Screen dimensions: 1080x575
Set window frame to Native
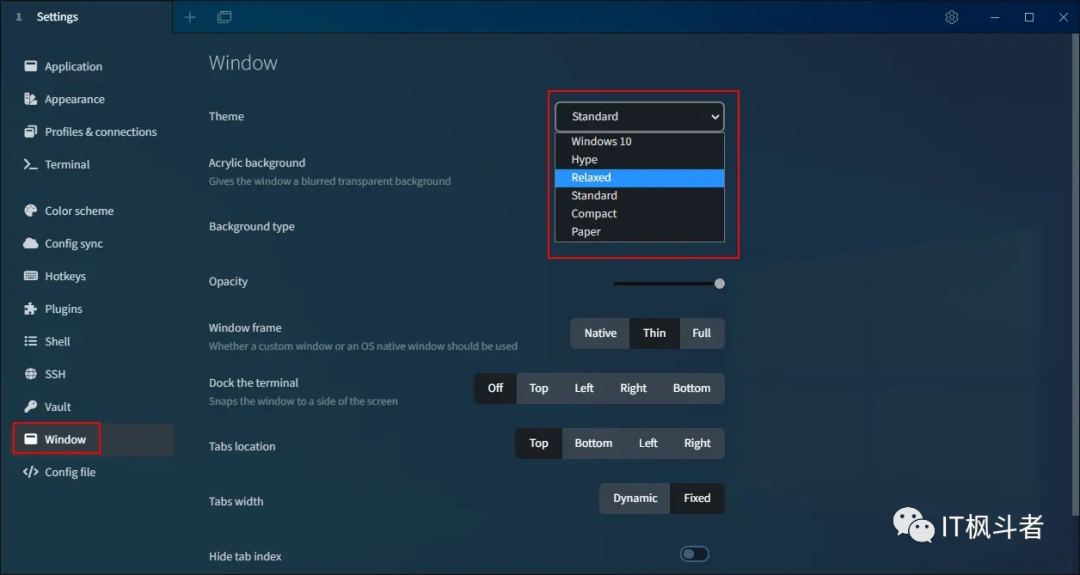(x=600, y=333)
